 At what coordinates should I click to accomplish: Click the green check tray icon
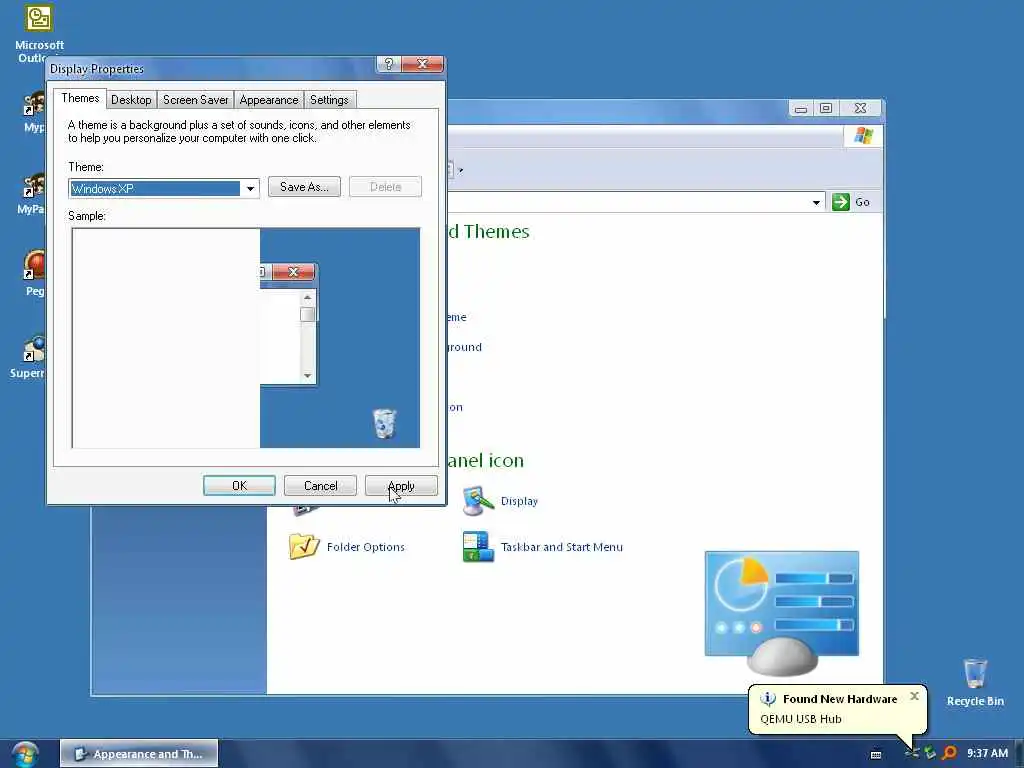[x=930, y=753]
